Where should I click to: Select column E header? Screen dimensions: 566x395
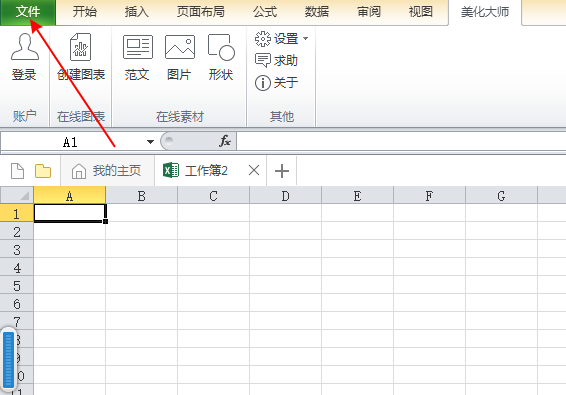click(357, 195)
